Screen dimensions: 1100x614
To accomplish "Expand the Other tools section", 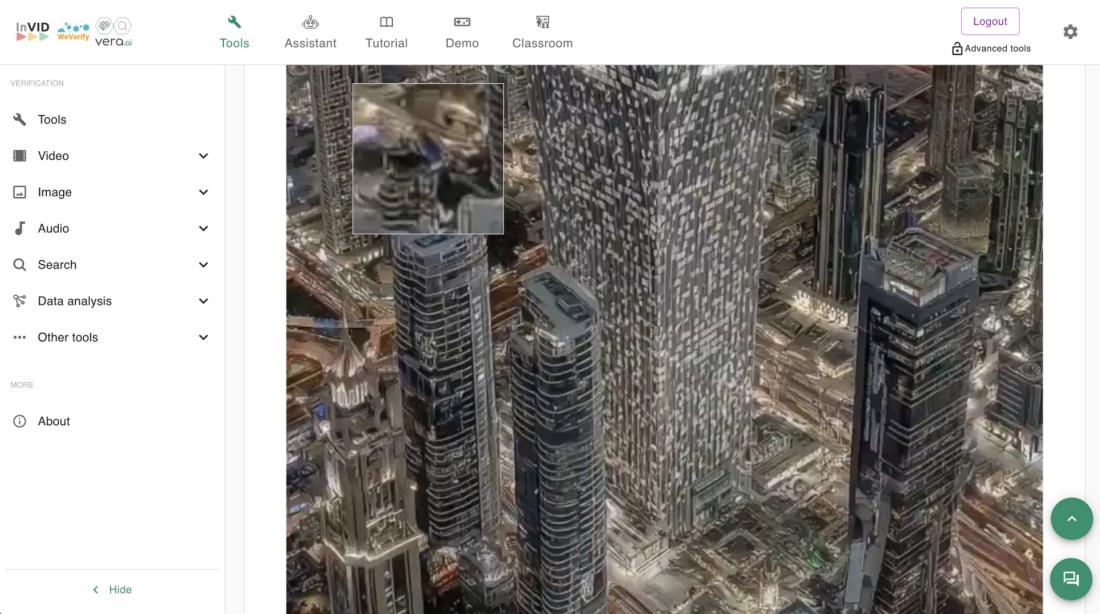I will 203,338.
